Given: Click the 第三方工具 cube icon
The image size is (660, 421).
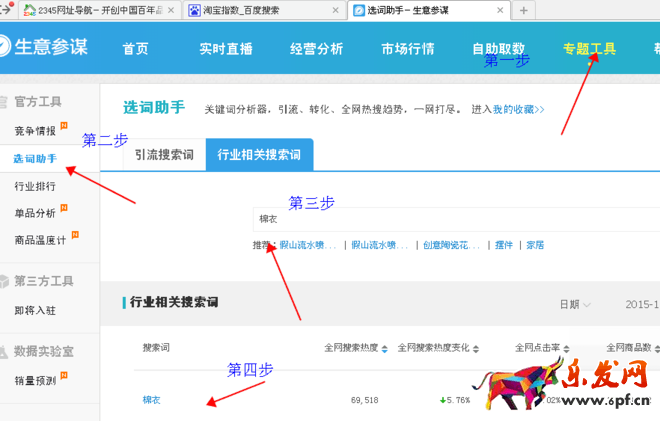Looking at the screenshot, I should 4,281.
